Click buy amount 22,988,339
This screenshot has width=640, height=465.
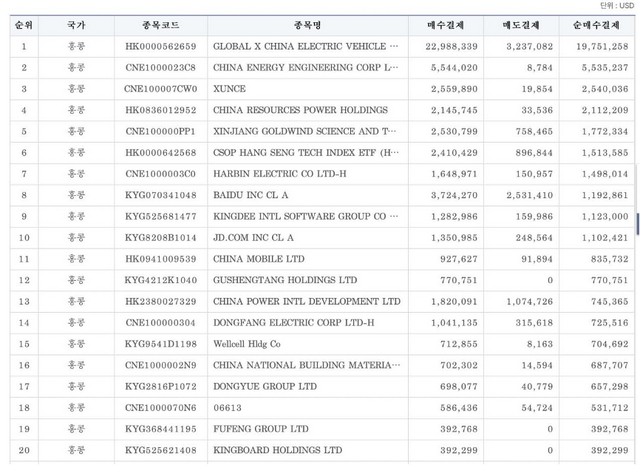click(x=451, y=47)
